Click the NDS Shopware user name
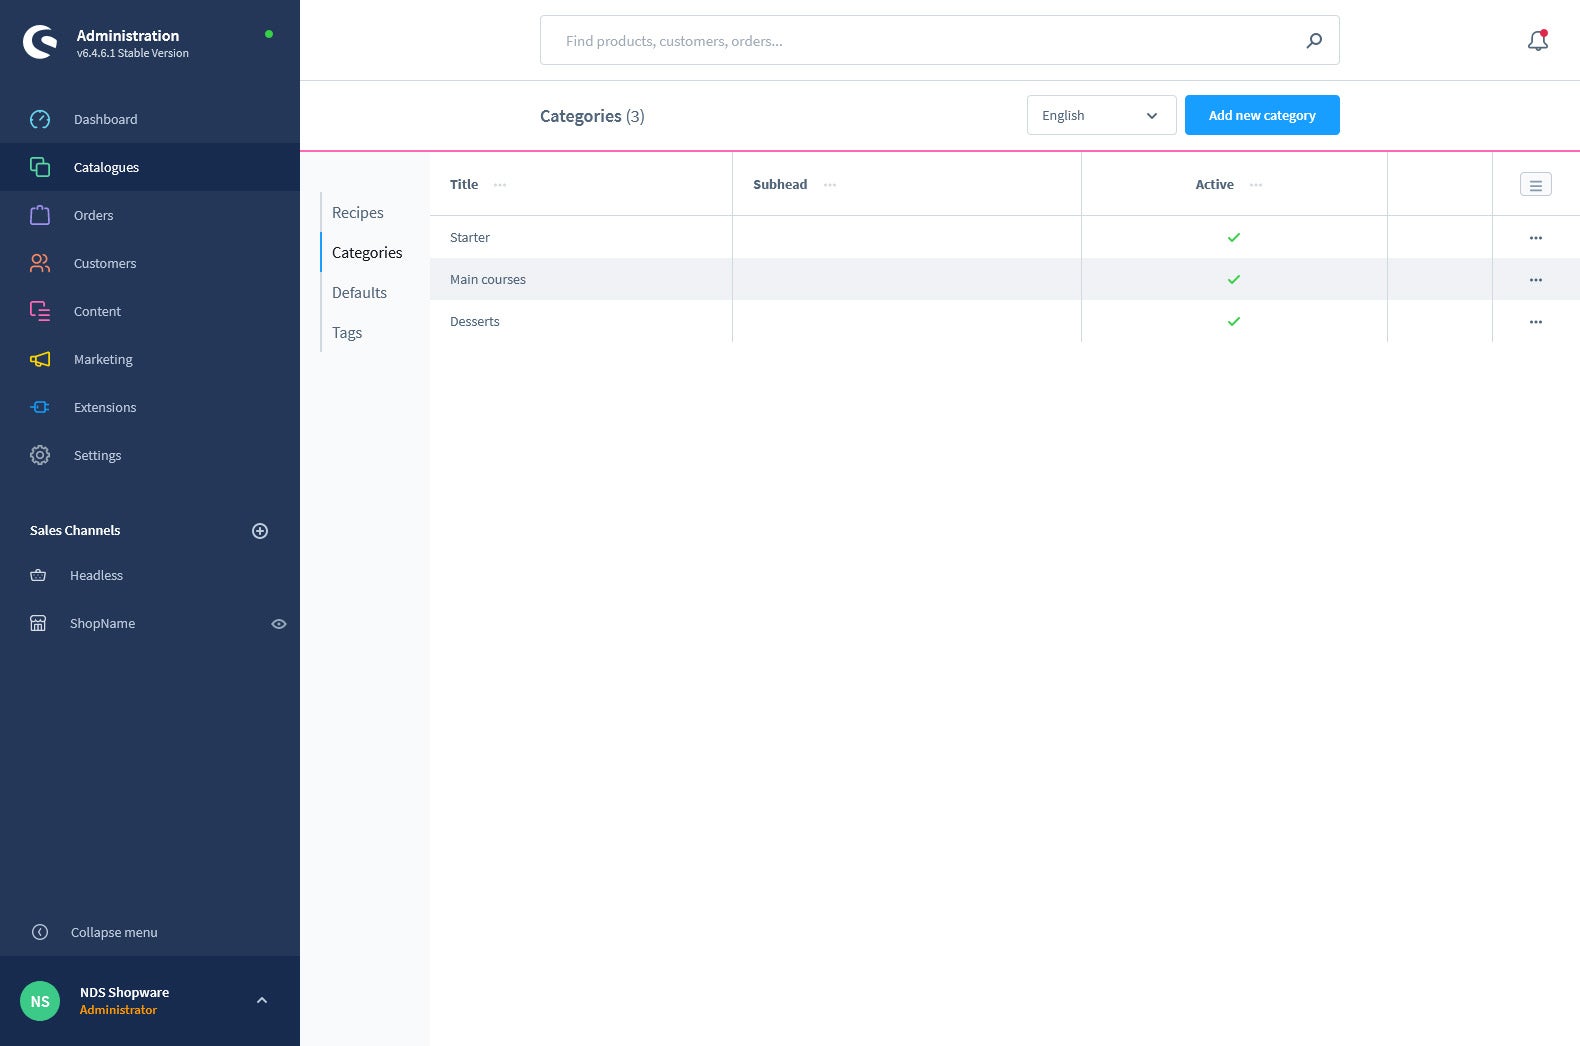1580x1046 pixels. pyautogui.click(x=124, y=992)
